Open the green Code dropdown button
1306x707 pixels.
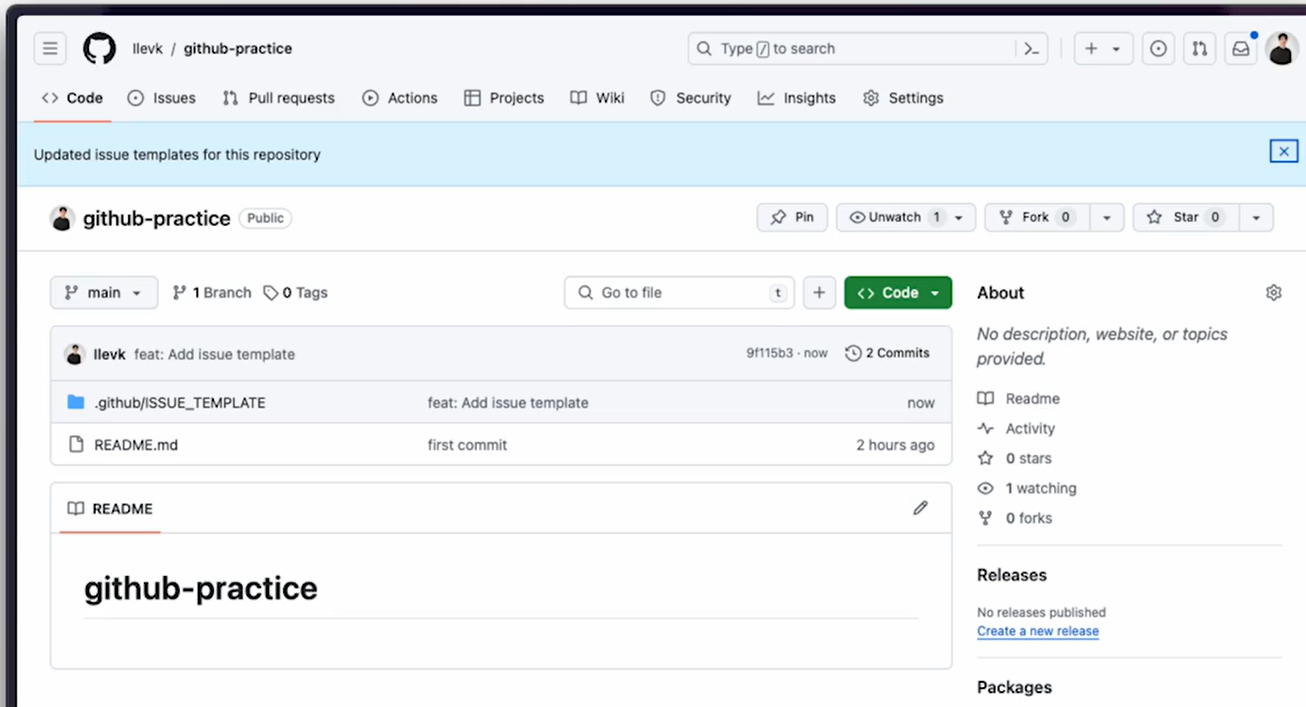coord(898,293)
